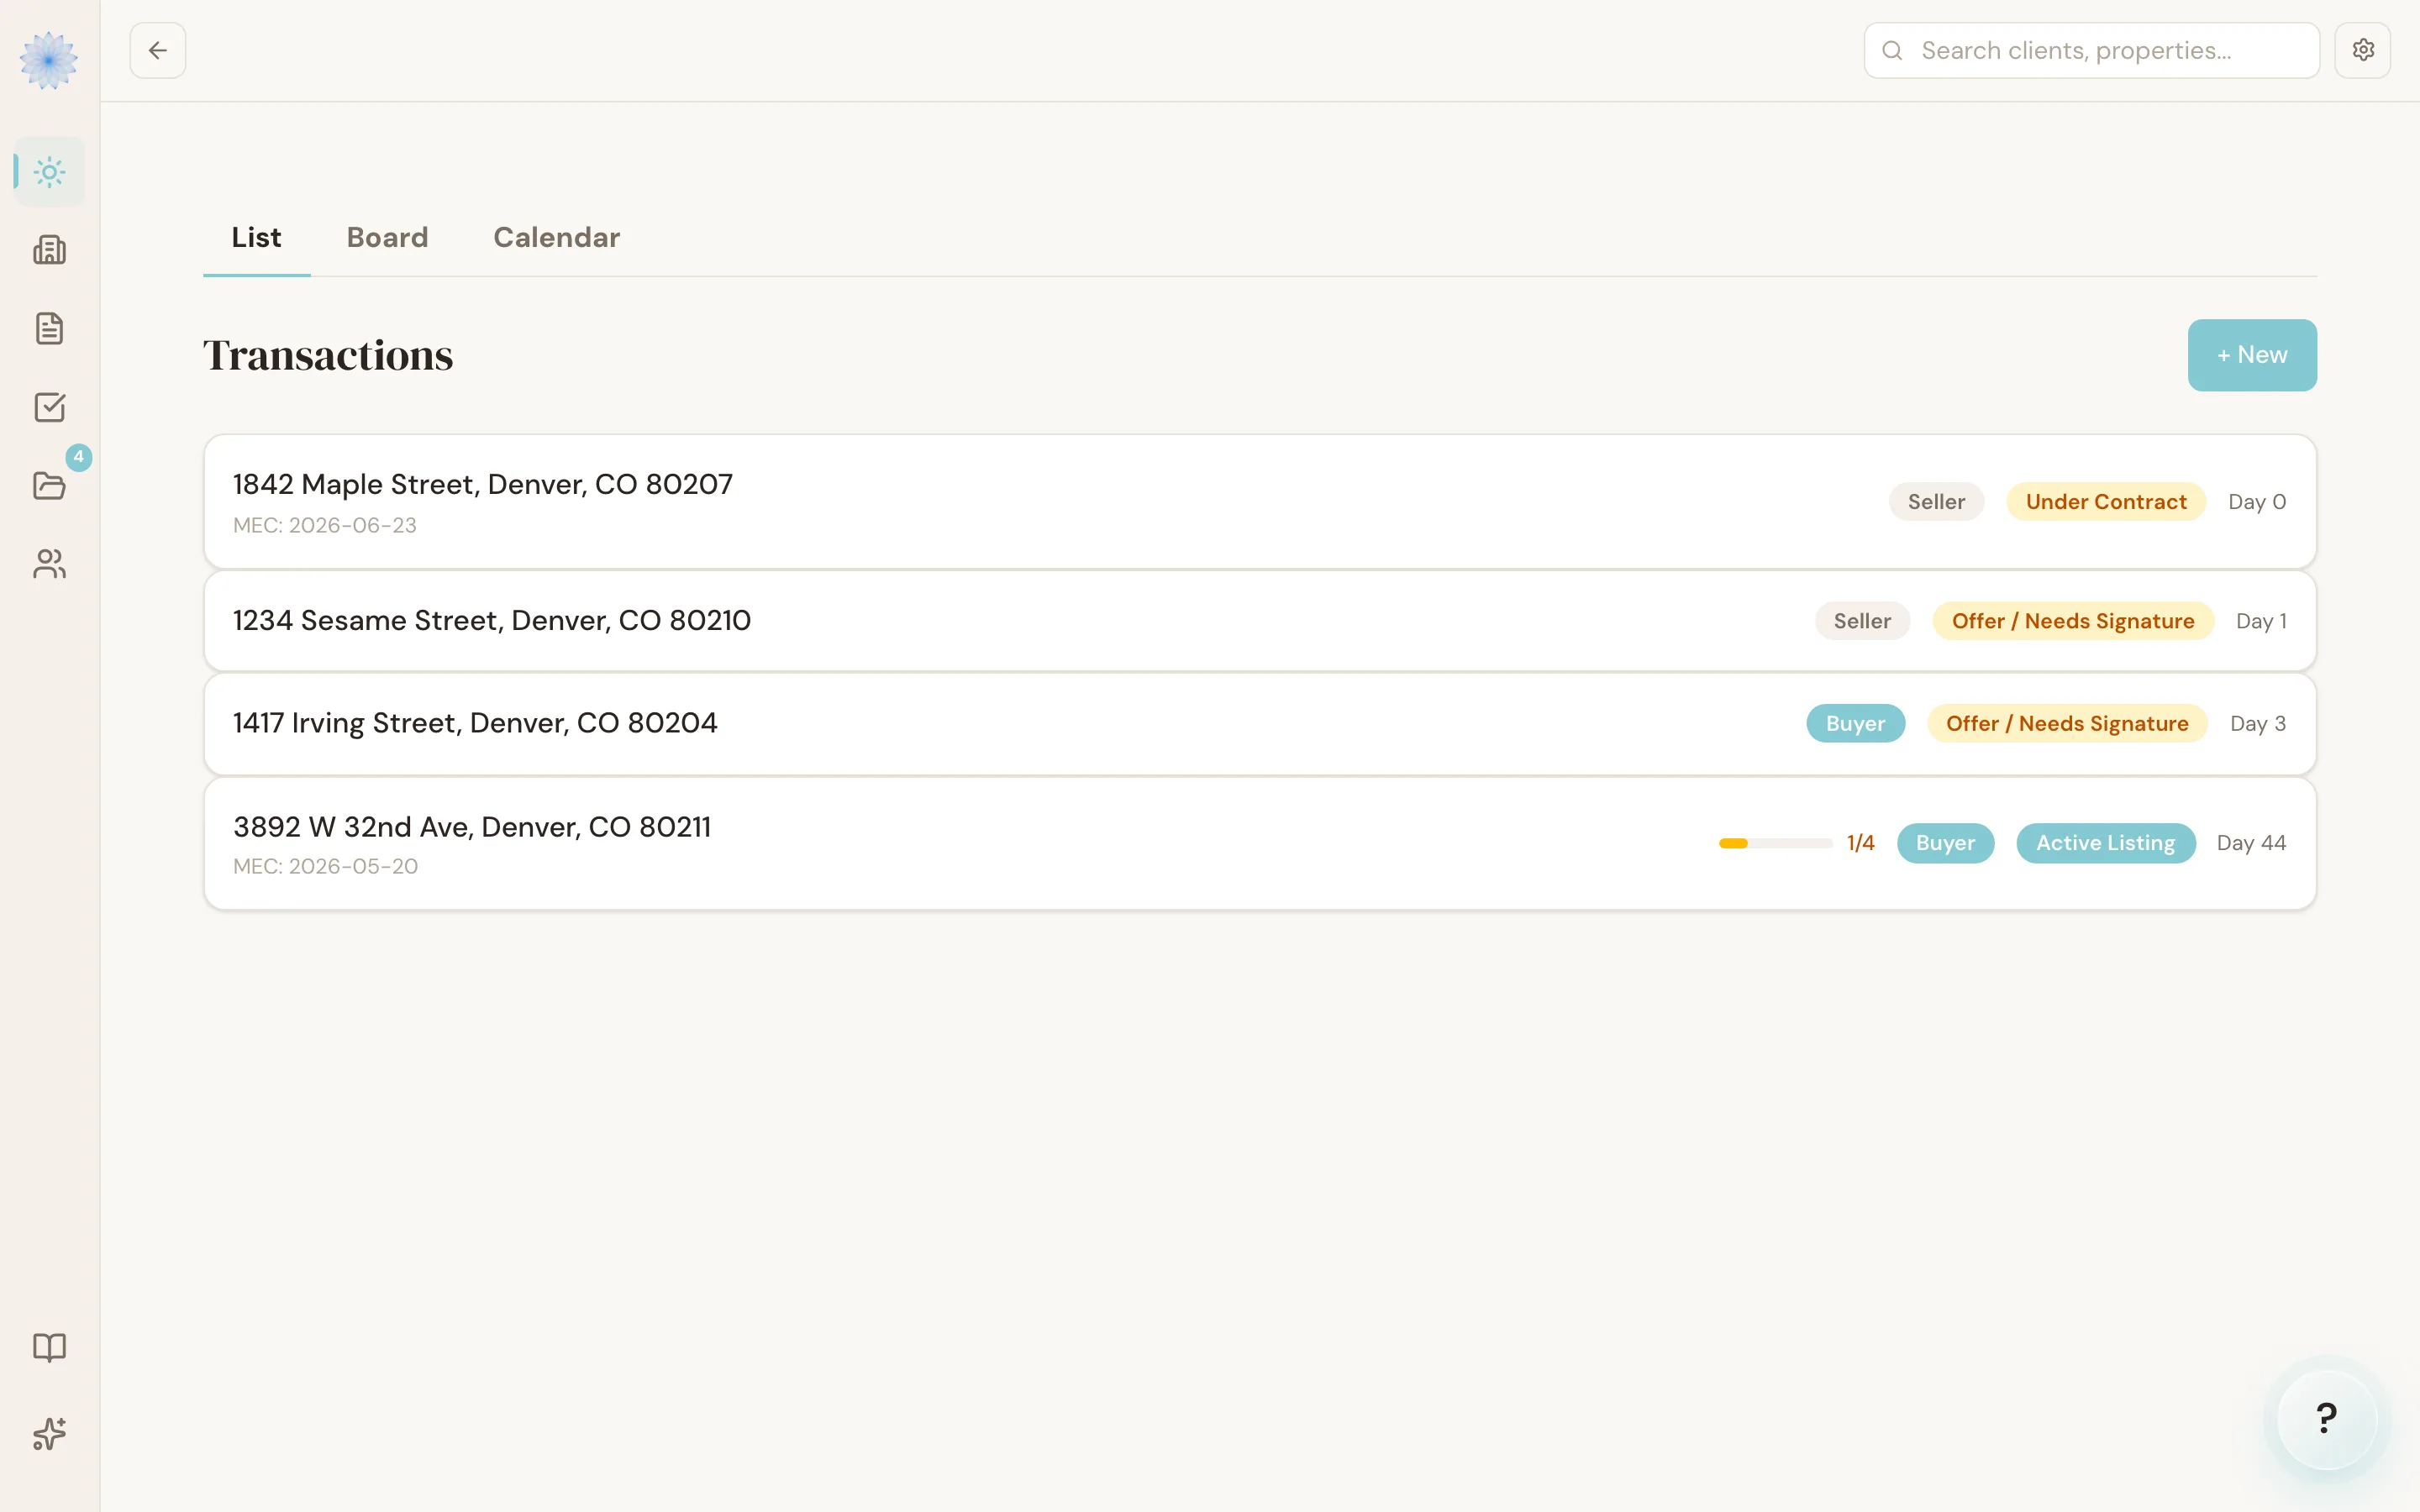Click the 1/4 progress count text
The image size is (2420, 1512).
tap(1860, 843)
